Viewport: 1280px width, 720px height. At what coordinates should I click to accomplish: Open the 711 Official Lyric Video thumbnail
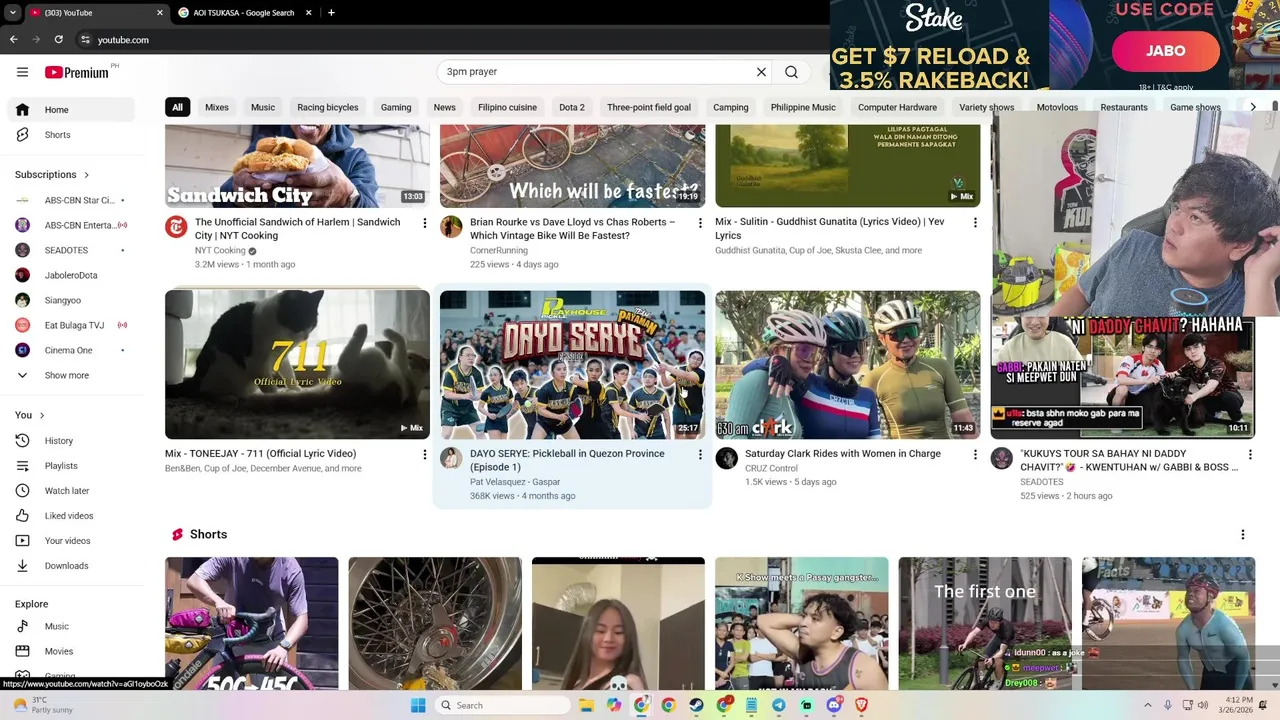tap(297, 364)
